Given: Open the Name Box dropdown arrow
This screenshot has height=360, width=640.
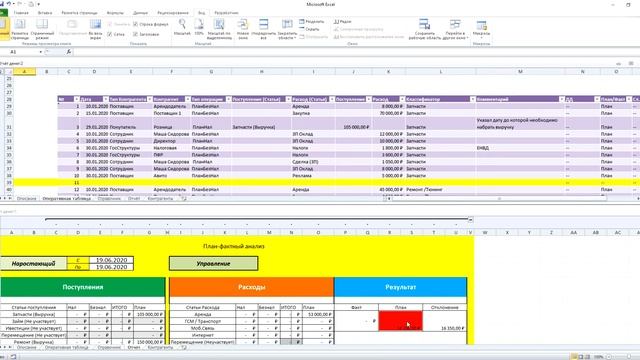Looking at the screenshot, I should (40, 52).
